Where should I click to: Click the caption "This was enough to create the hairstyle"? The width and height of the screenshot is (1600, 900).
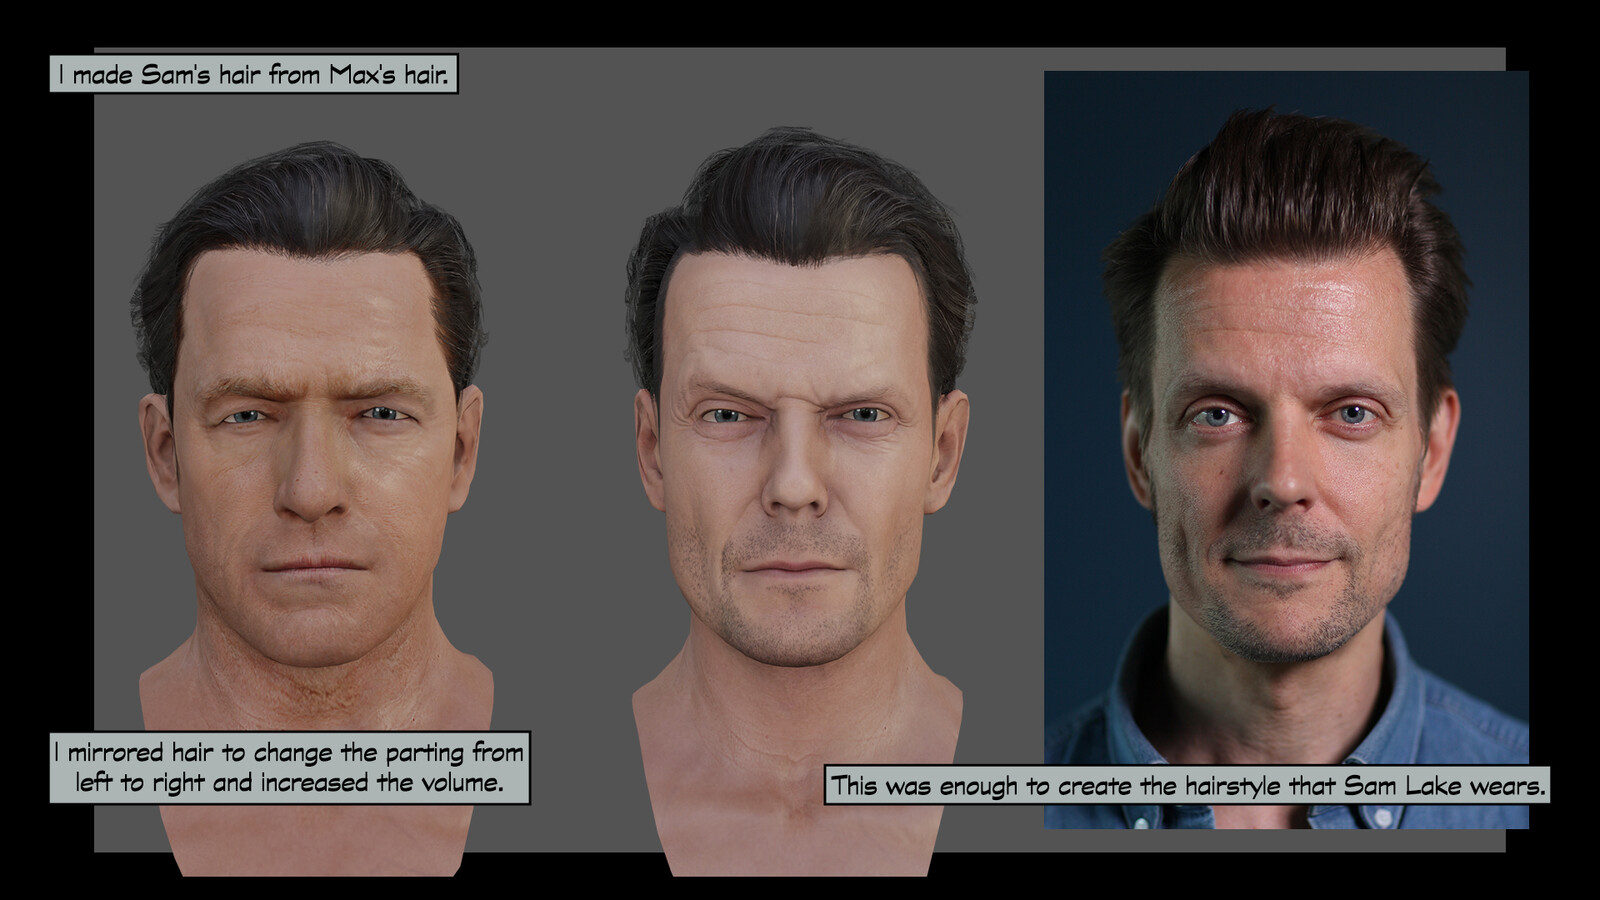coord(1187,785)
